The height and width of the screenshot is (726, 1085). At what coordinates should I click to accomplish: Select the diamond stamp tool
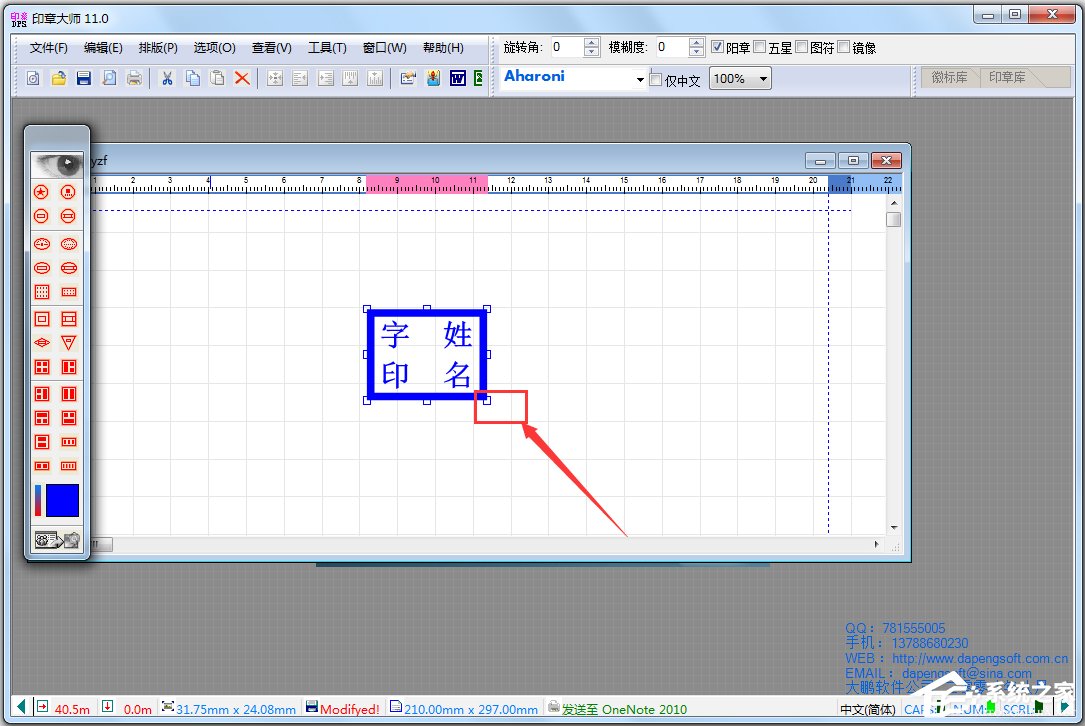(42, 343)
